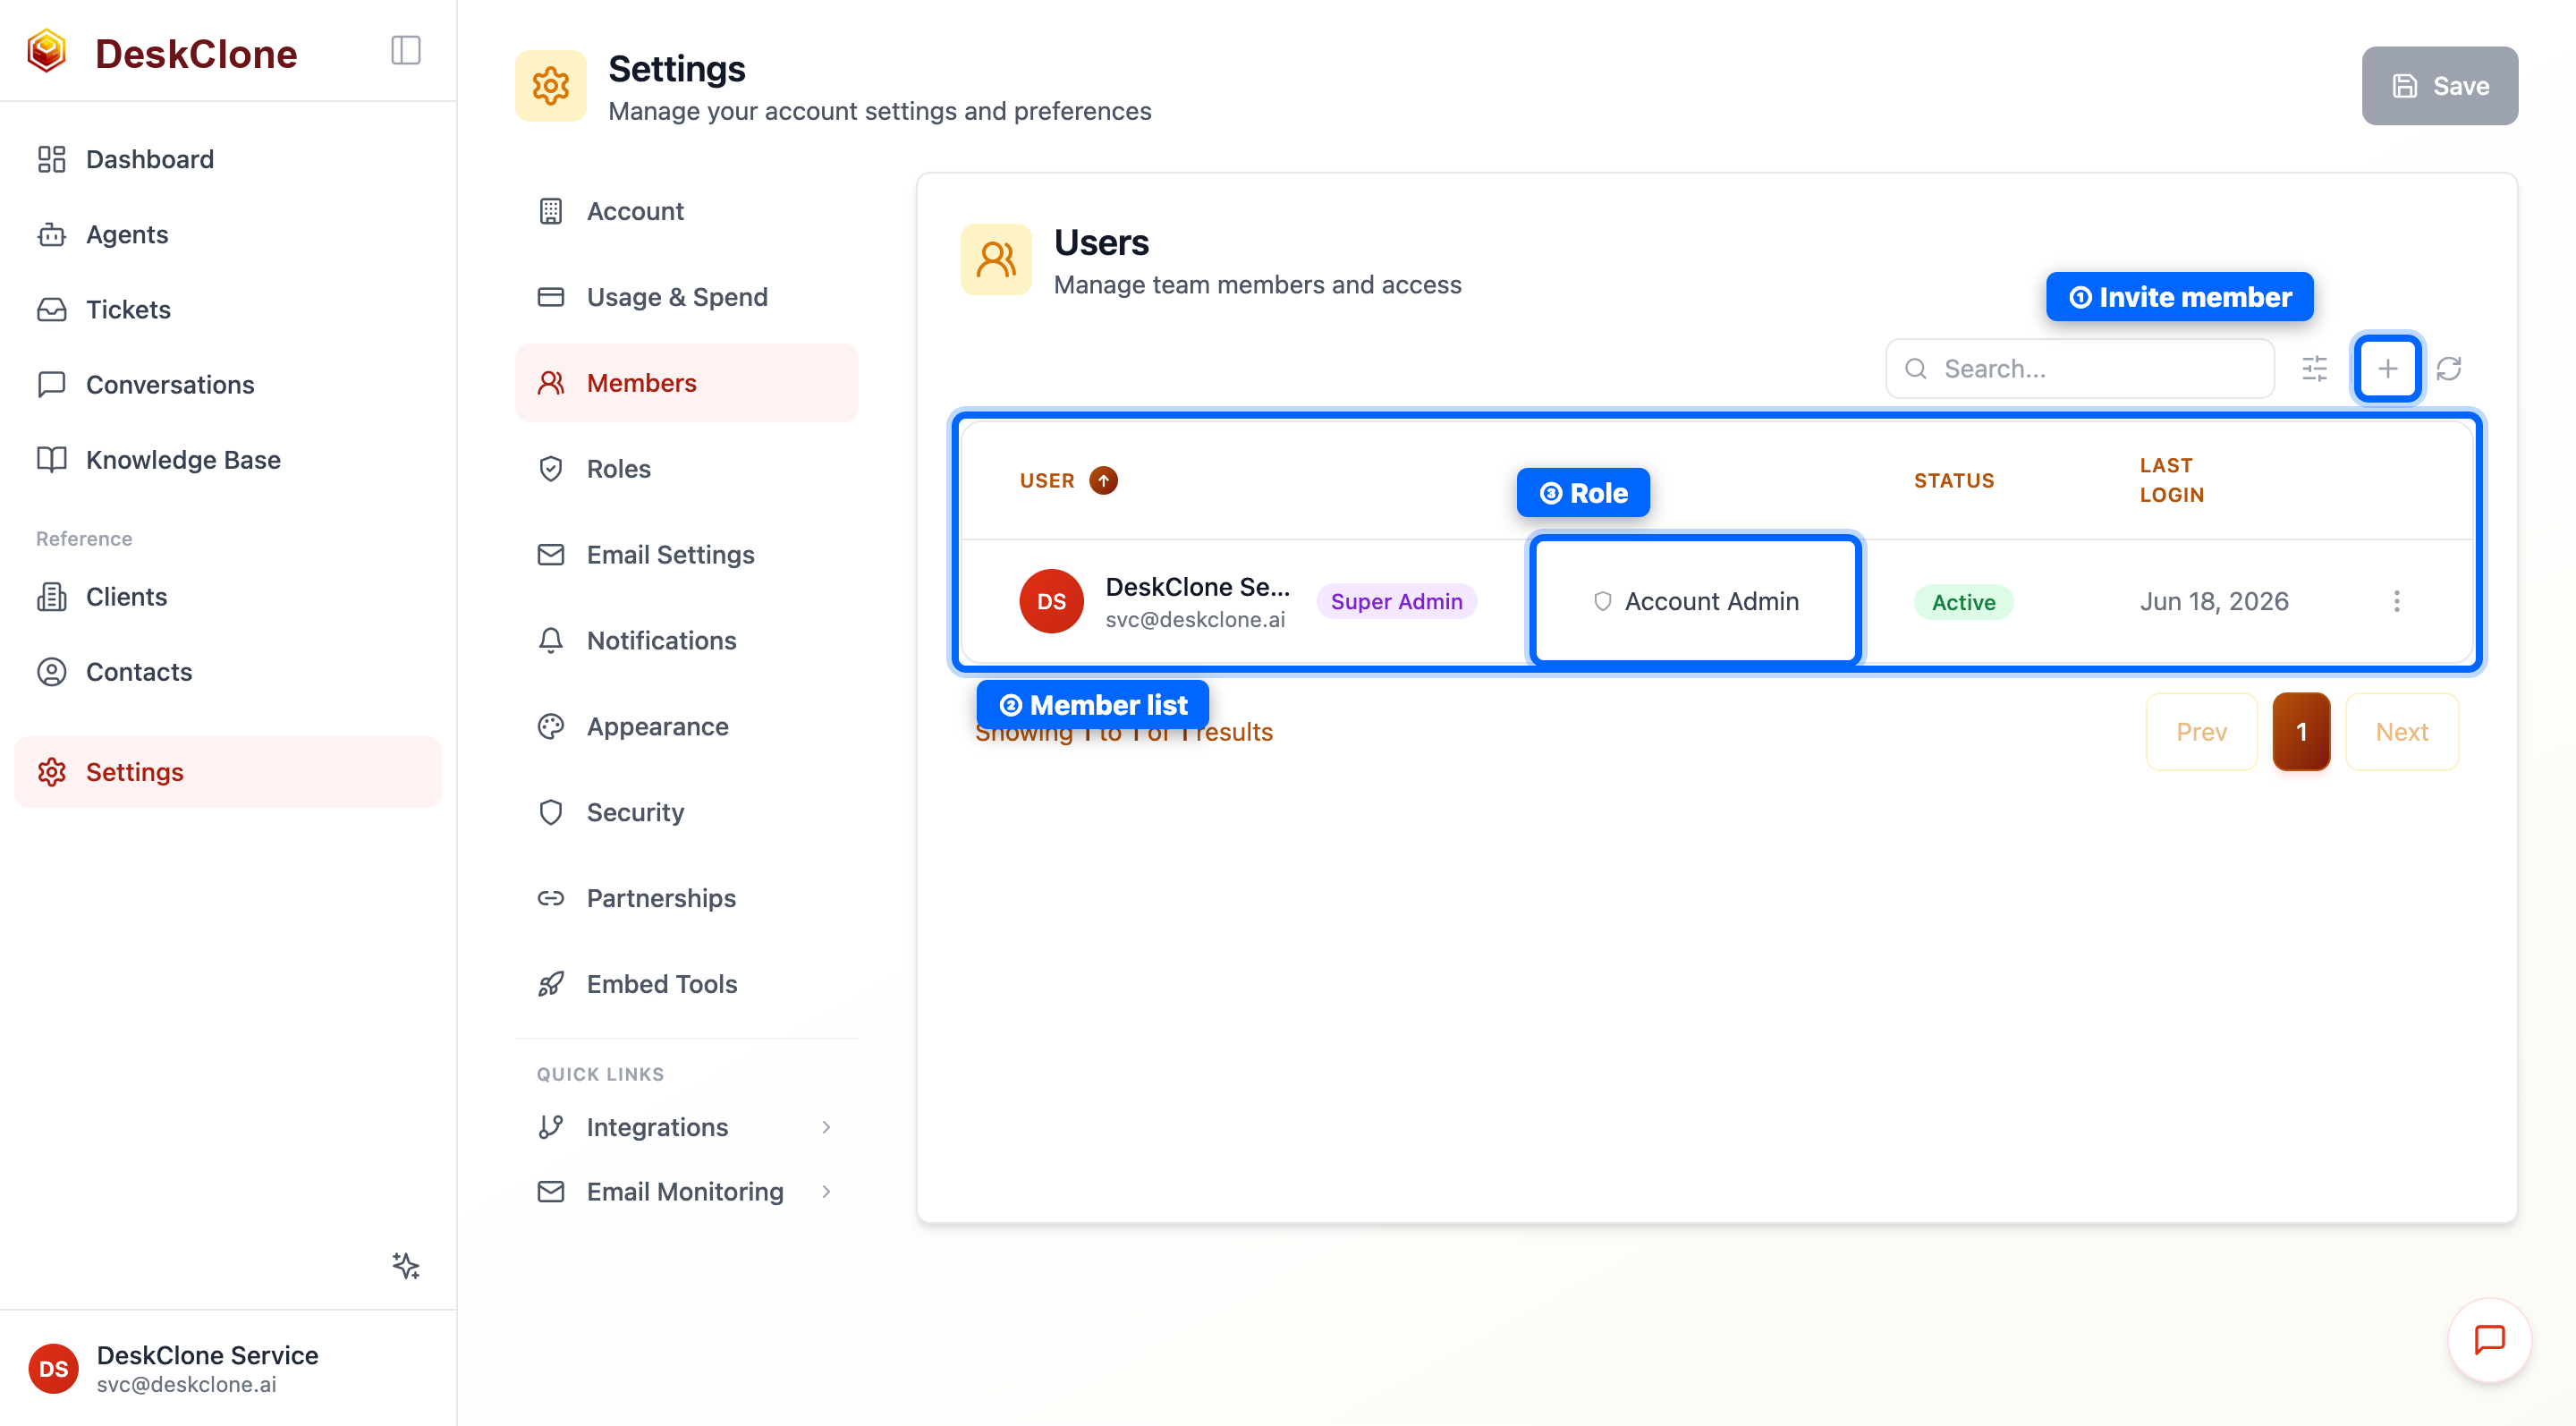
Task: Open DeskClone Service user profile
Action: tap(228, 1368)
